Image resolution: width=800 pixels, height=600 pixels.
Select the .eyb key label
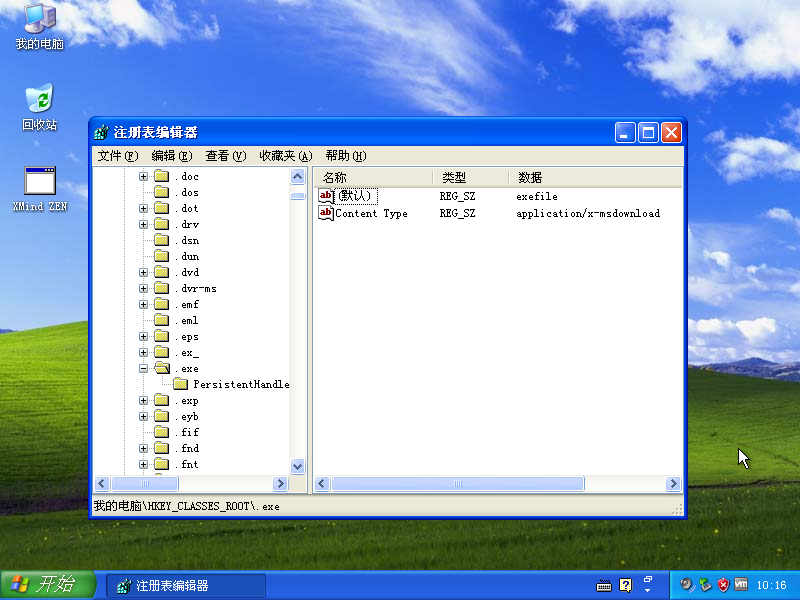[187, 416]
